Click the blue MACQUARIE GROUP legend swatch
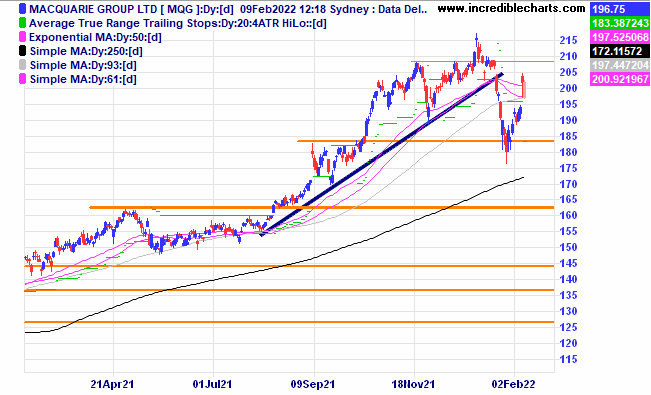651x395 pixels. pos(22,9)
